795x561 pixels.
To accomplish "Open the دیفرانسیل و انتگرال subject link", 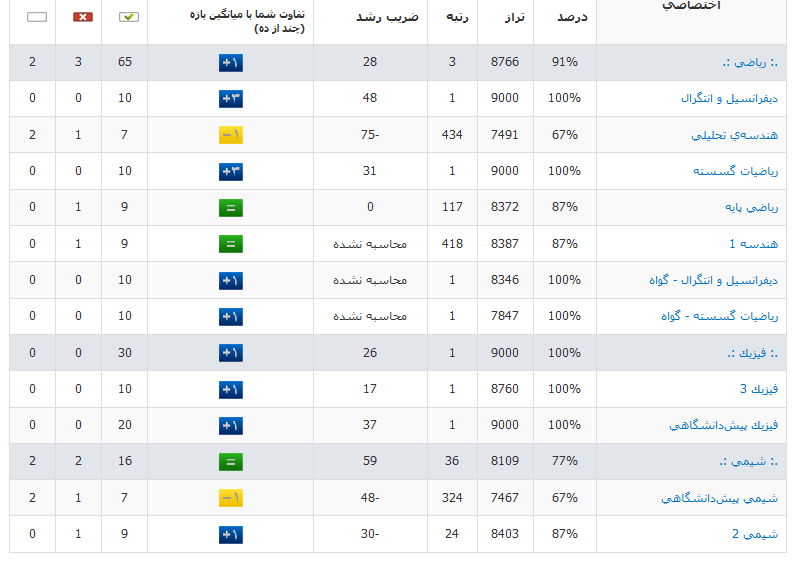I will pos(729,98).
